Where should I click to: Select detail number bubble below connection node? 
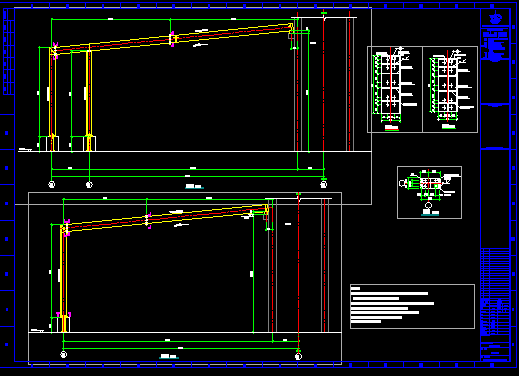point(428,205)
